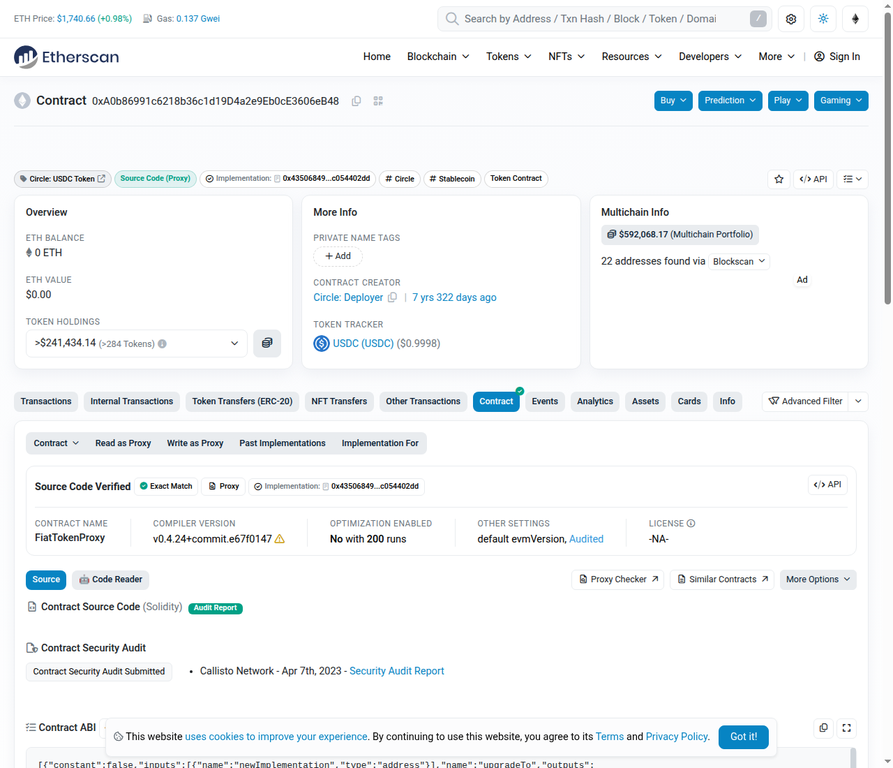
Task: Open the token holdings wallet icon
Action: (x=267, y=343)
